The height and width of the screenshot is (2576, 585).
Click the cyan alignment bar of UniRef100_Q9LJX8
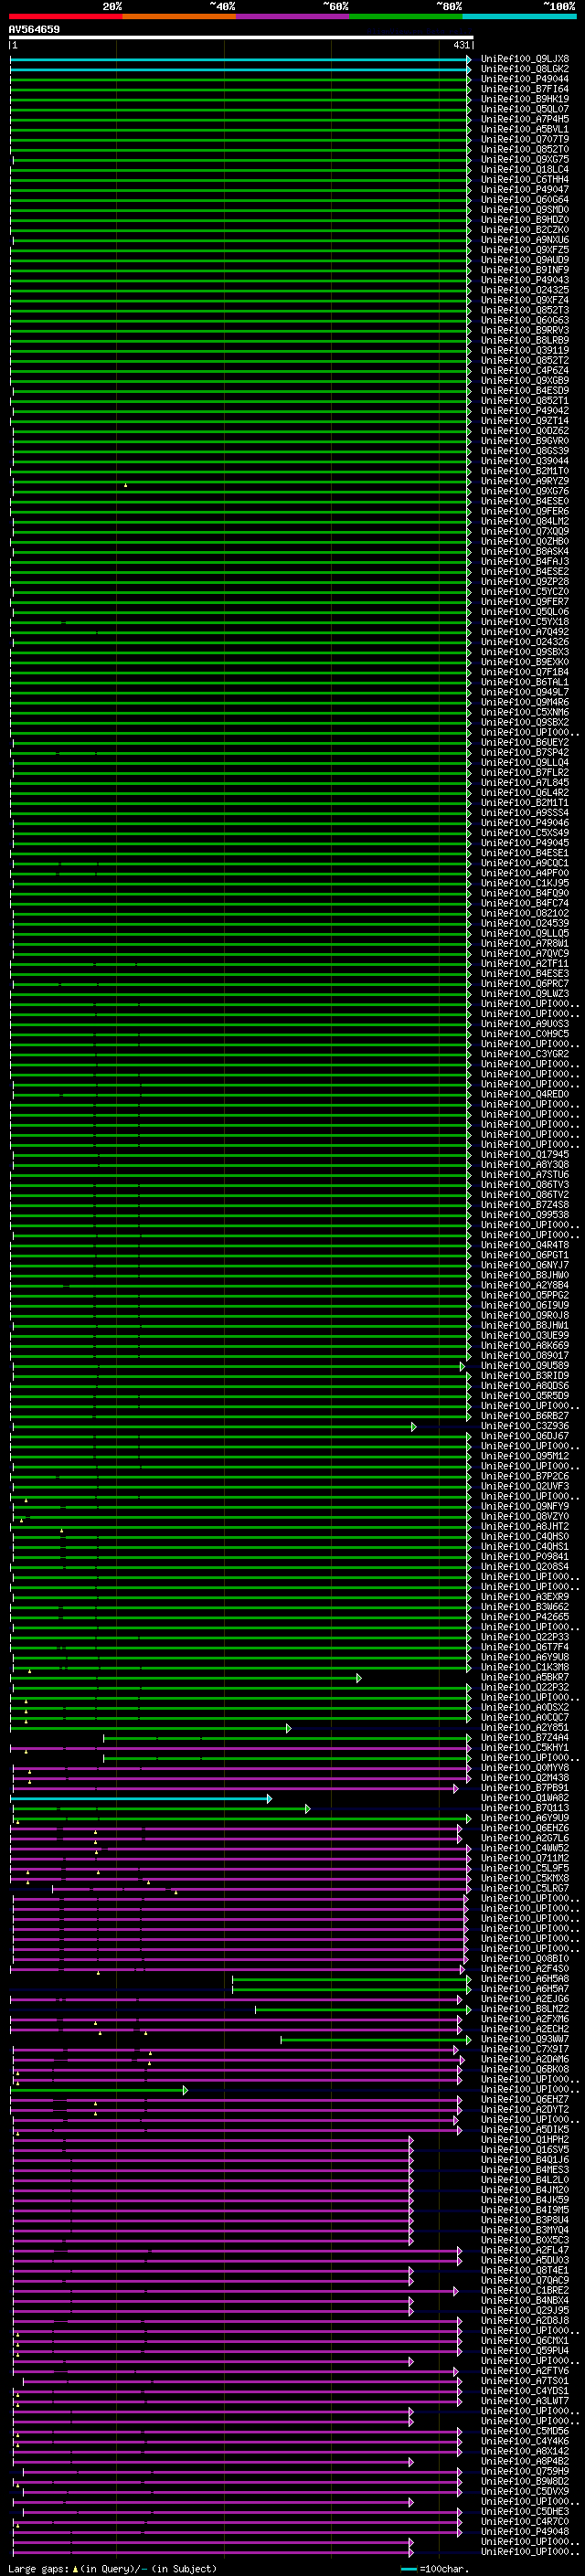tap(240, 59)
